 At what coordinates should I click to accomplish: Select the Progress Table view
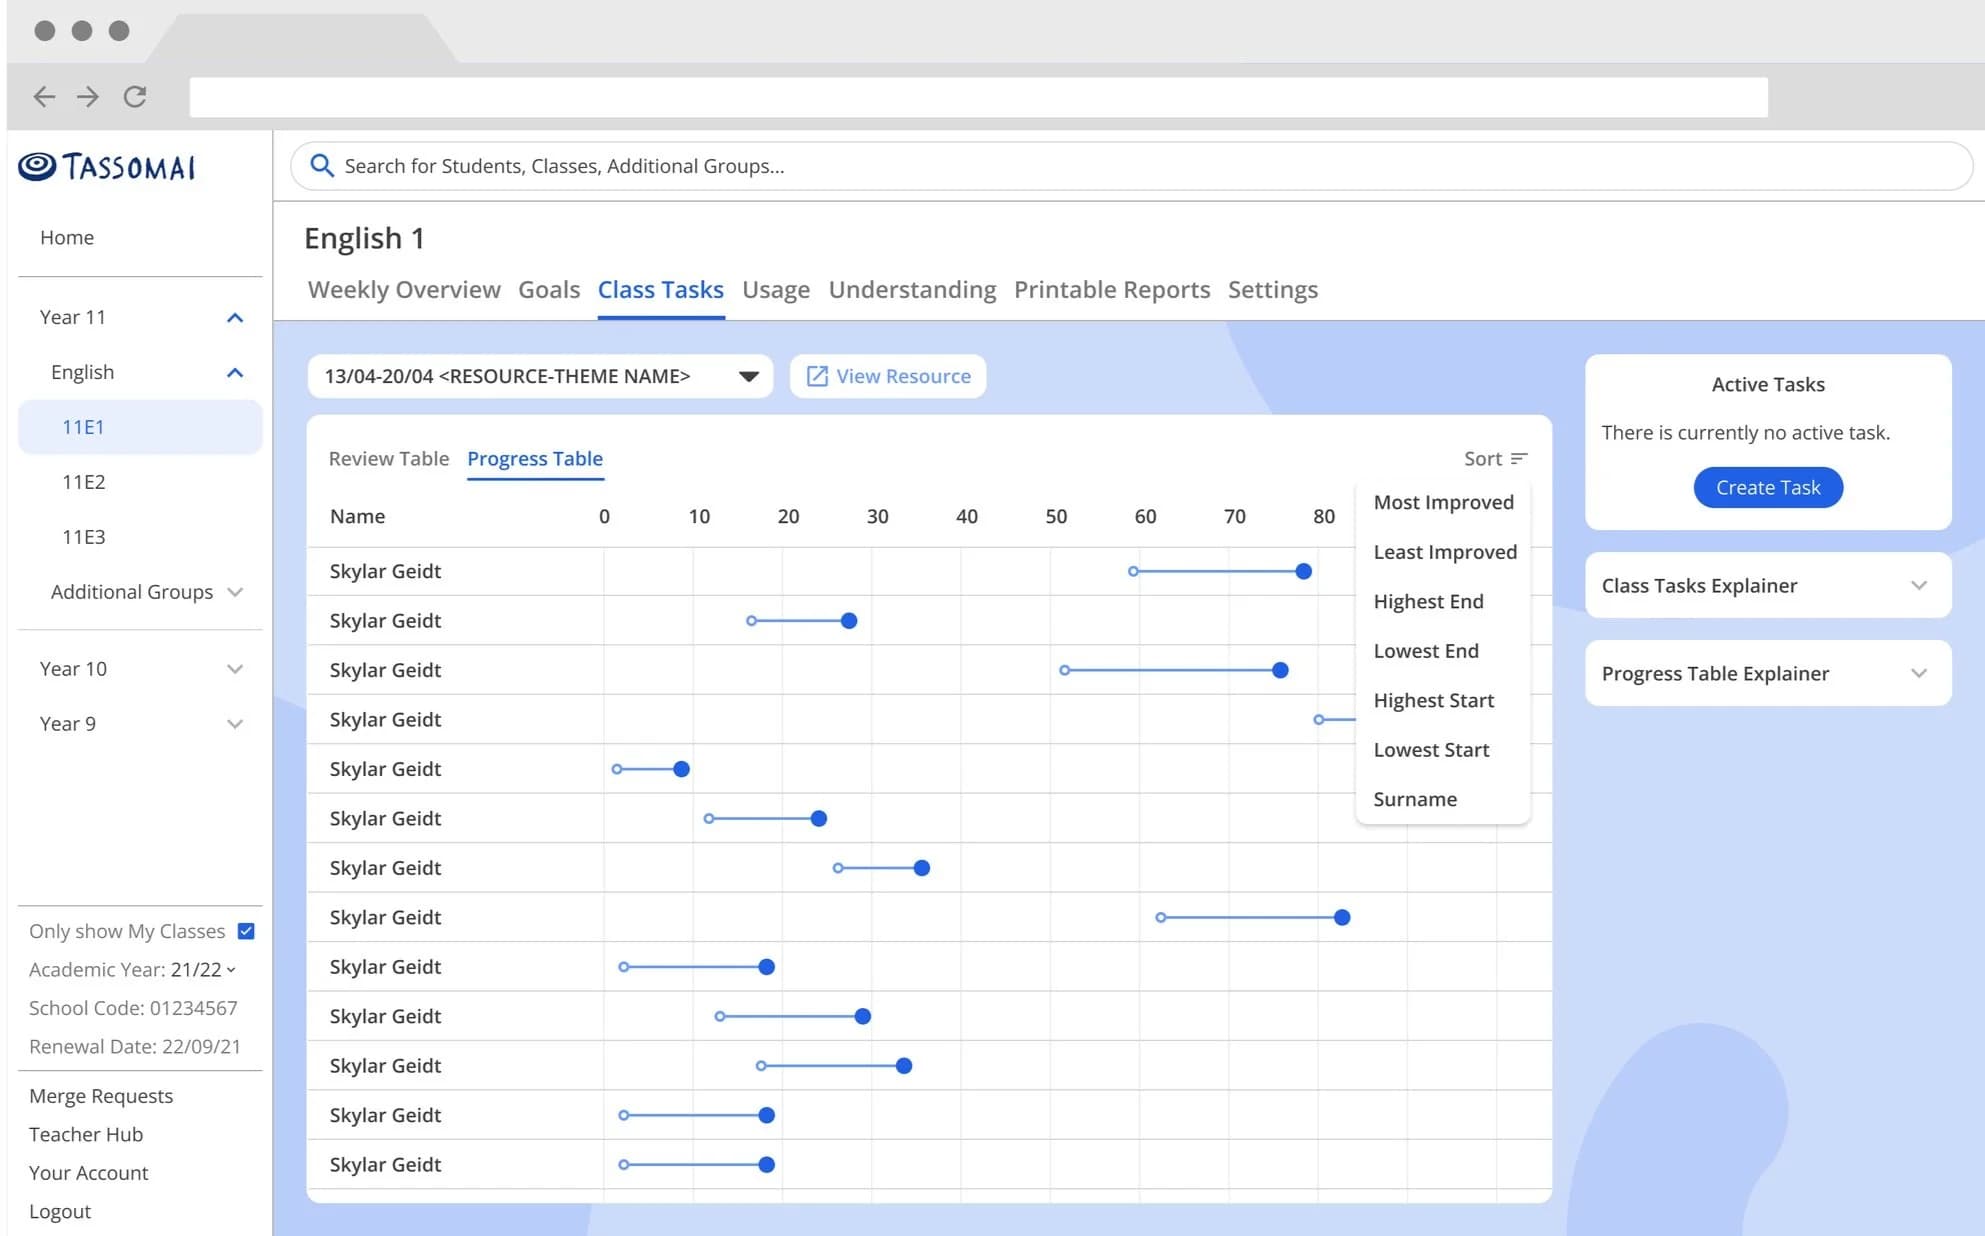tap(535, 458)
